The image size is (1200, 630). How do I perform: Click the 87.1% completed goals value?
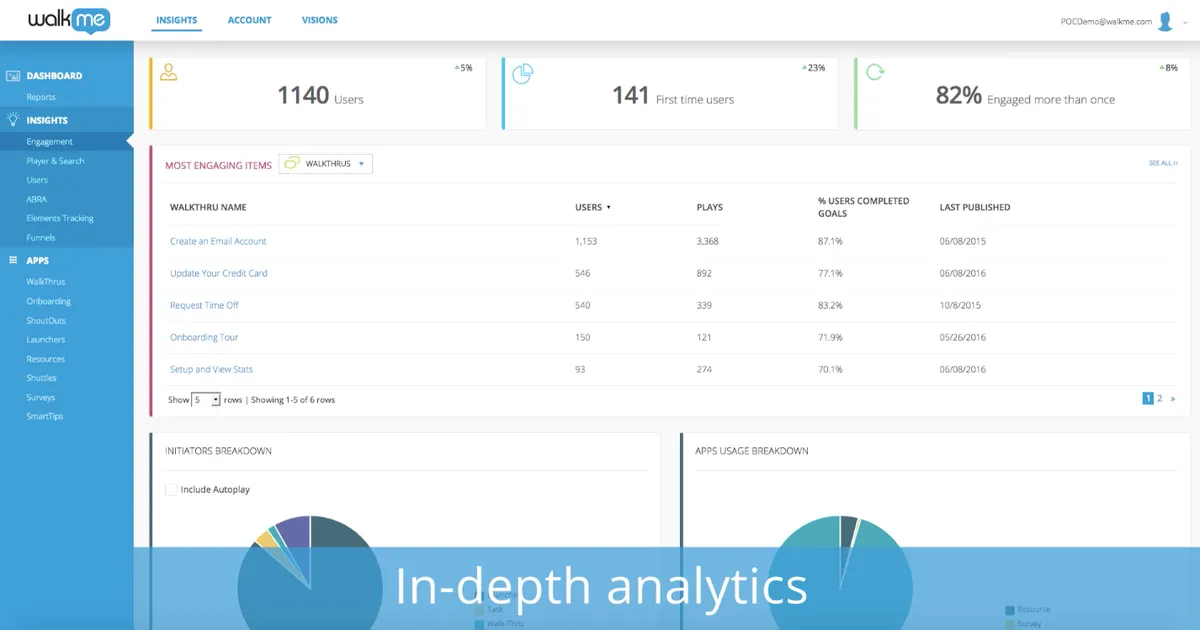830,241
